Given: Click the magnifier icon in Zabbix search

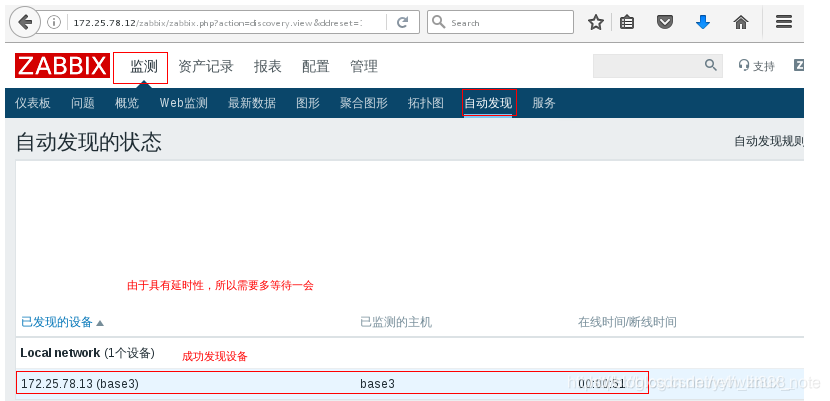Looking at the screenshot, I should tap(711, 65).
